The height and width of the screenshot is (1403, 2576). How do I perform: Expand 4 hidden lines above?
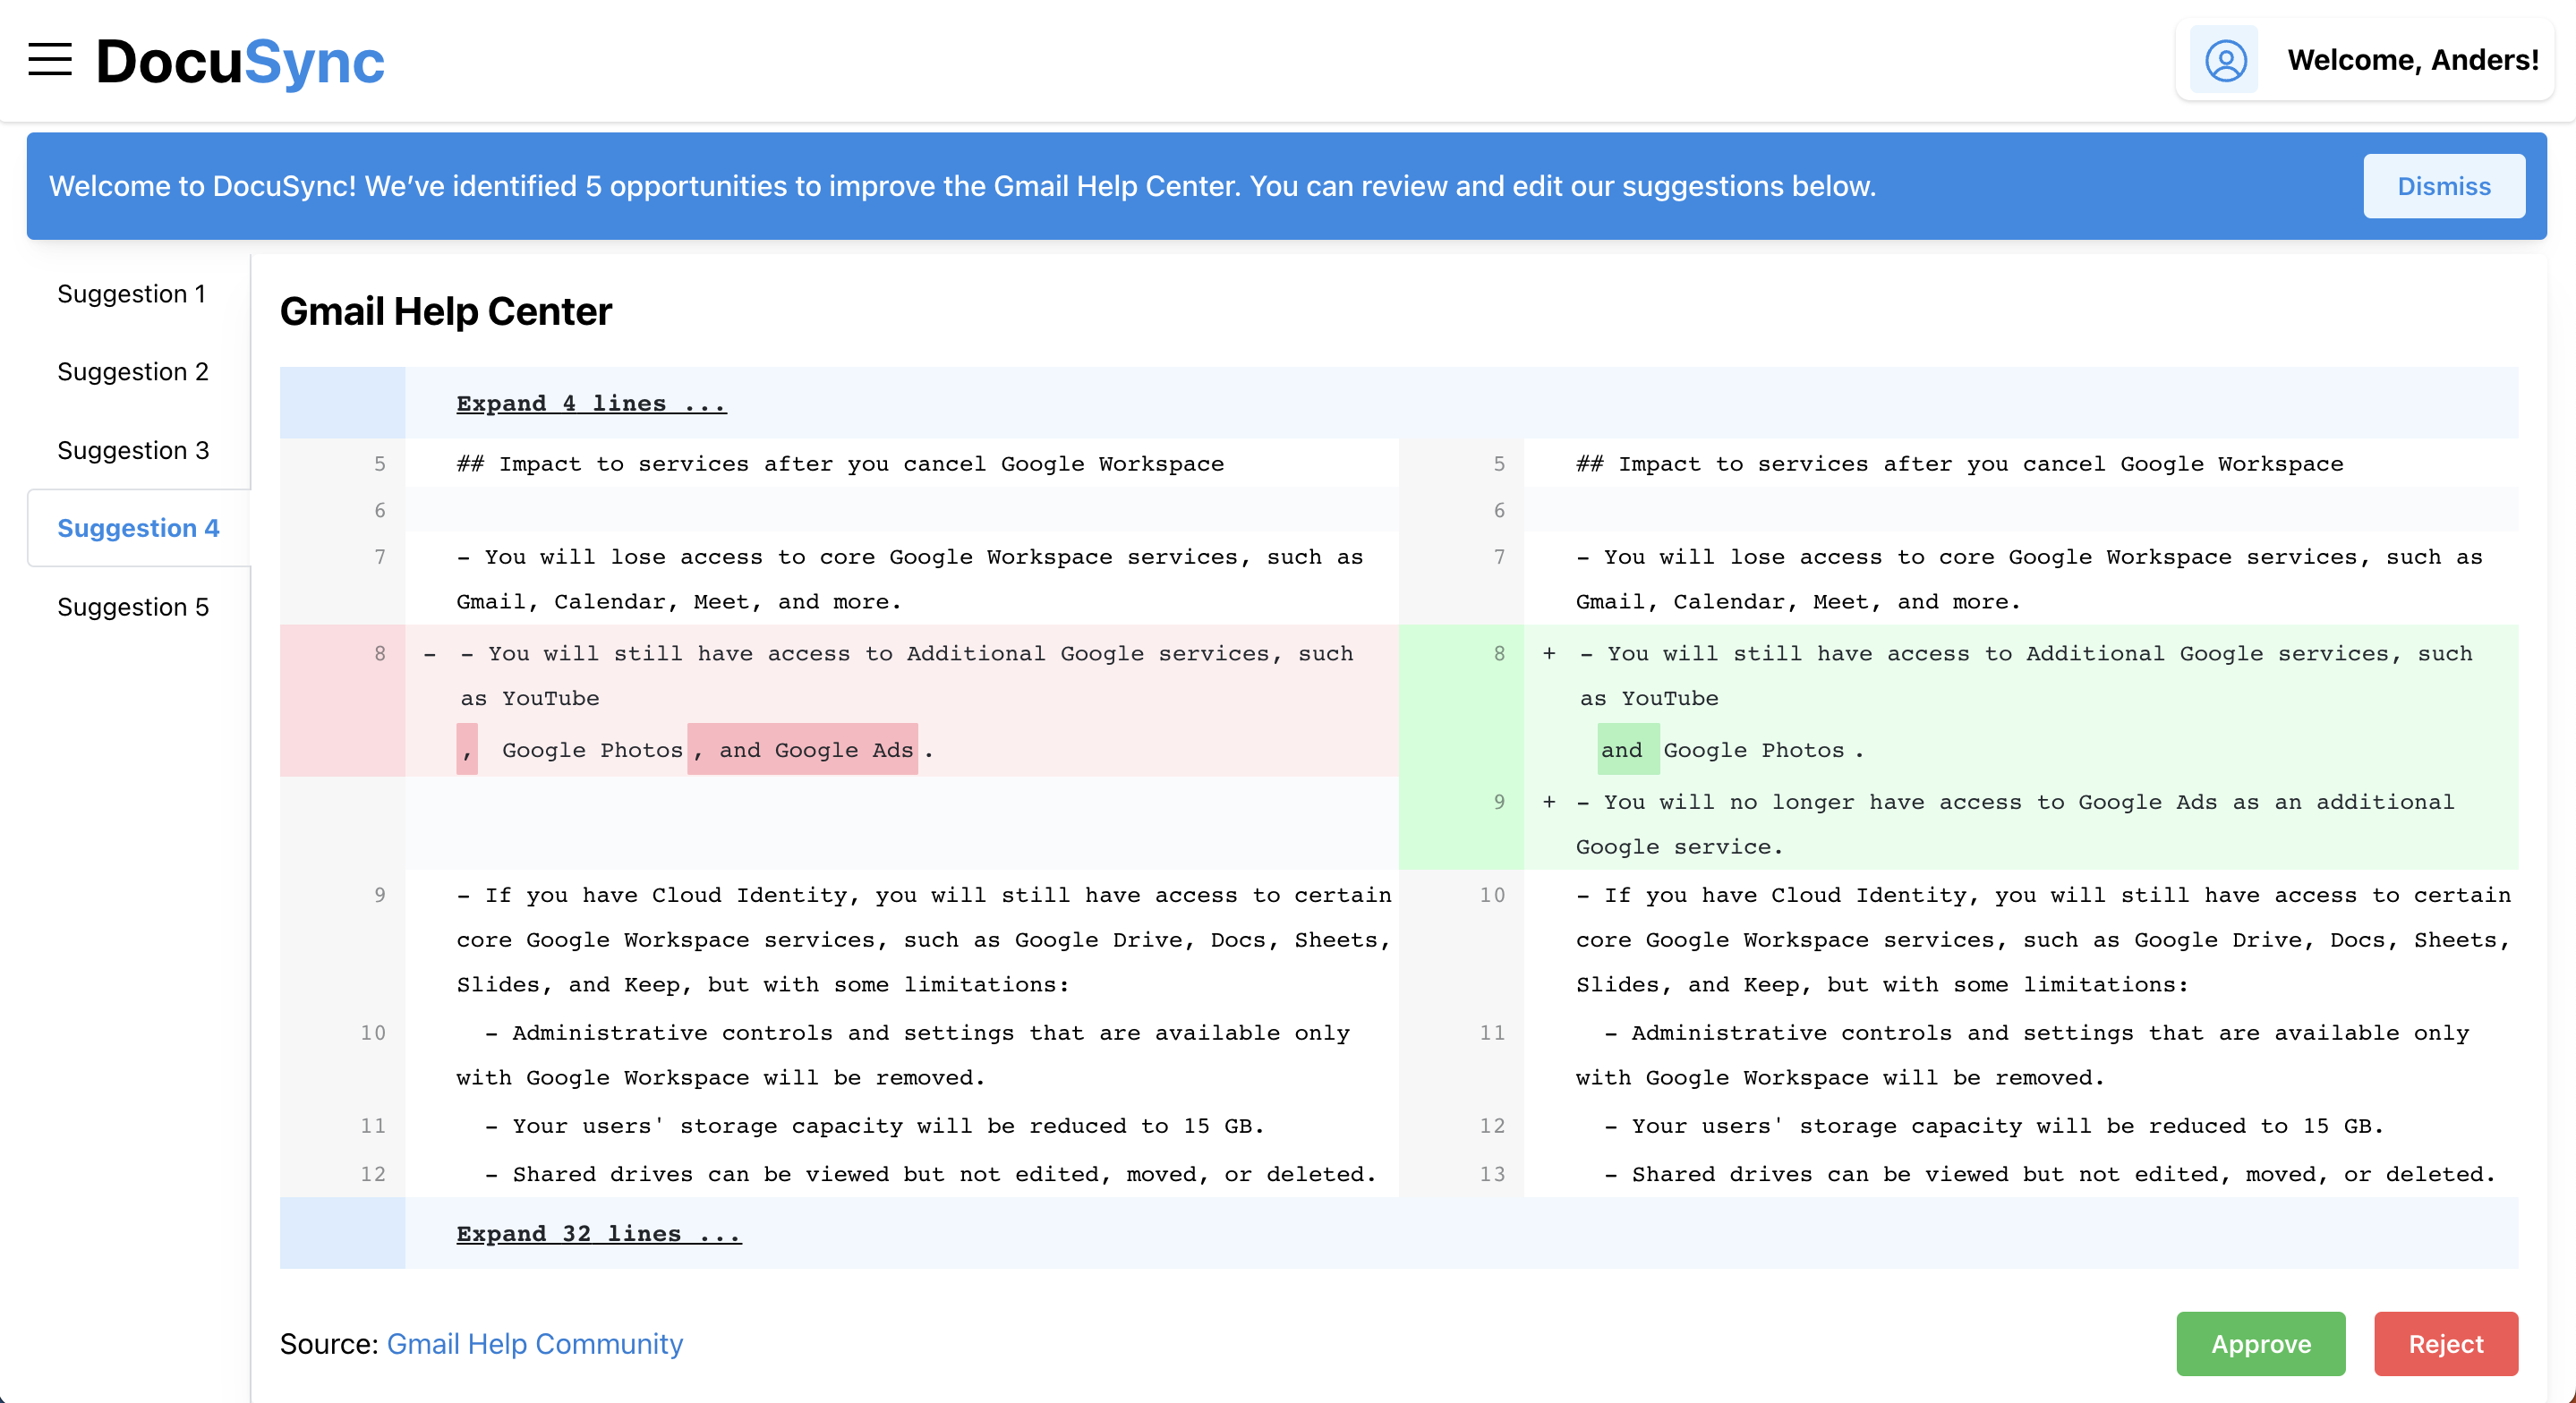coord(591,403)
